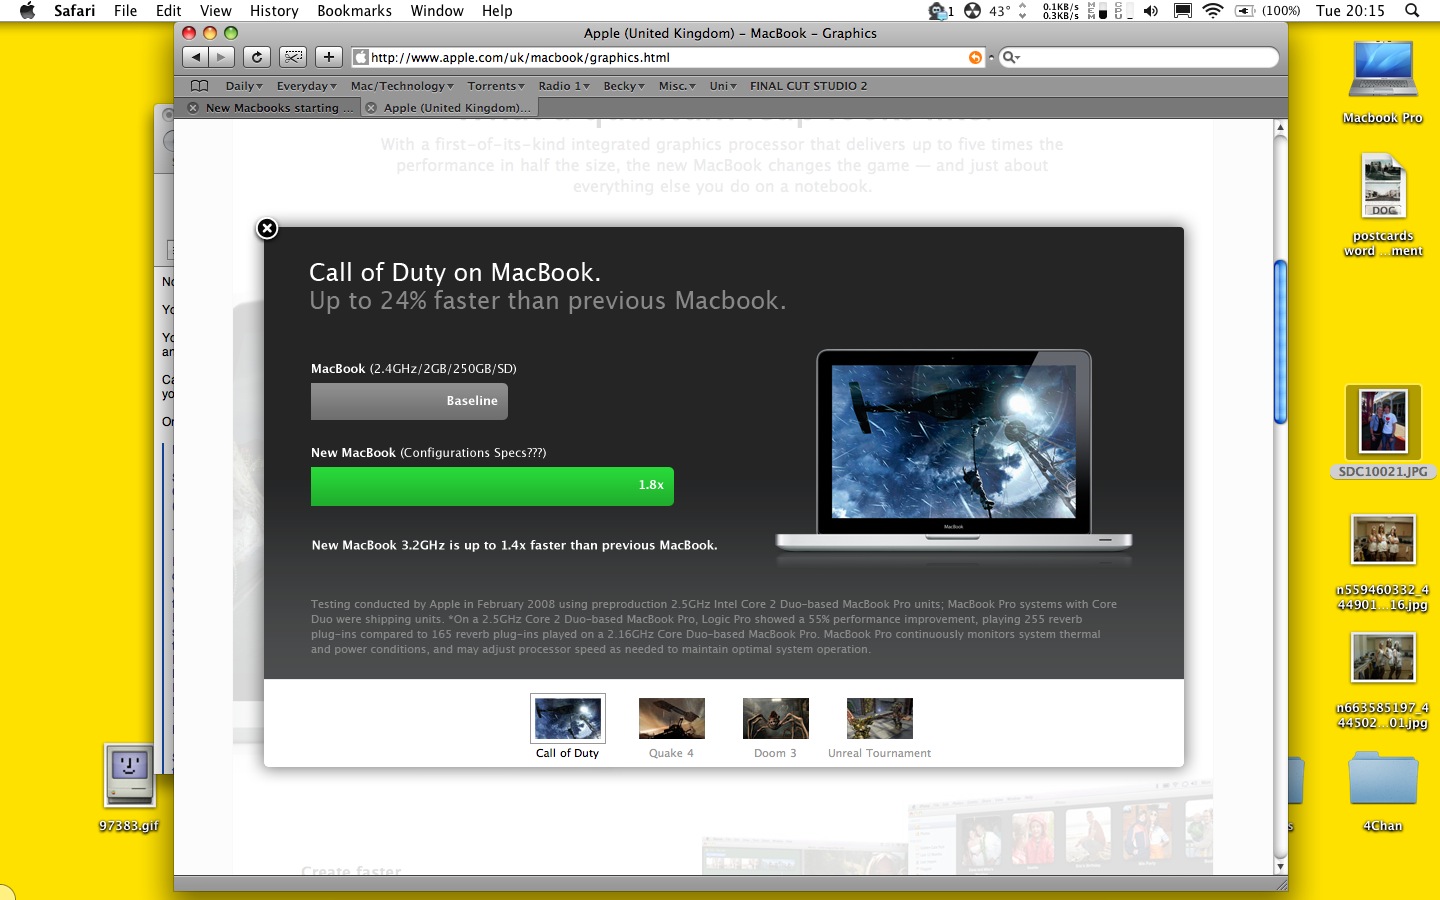Expand the Torrents bookmarks folder
The height and width of the screenshot is (900, 1440).
click(x=496, y=86)
